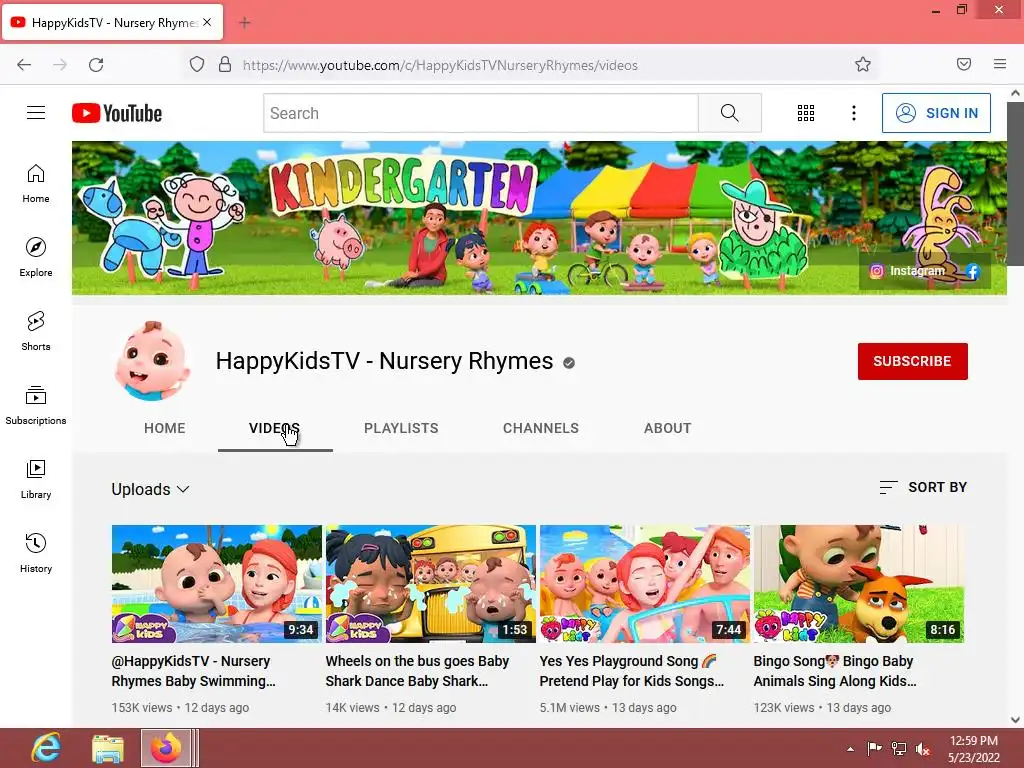Click the red SUBSCRIBE button

pos(912,361)
